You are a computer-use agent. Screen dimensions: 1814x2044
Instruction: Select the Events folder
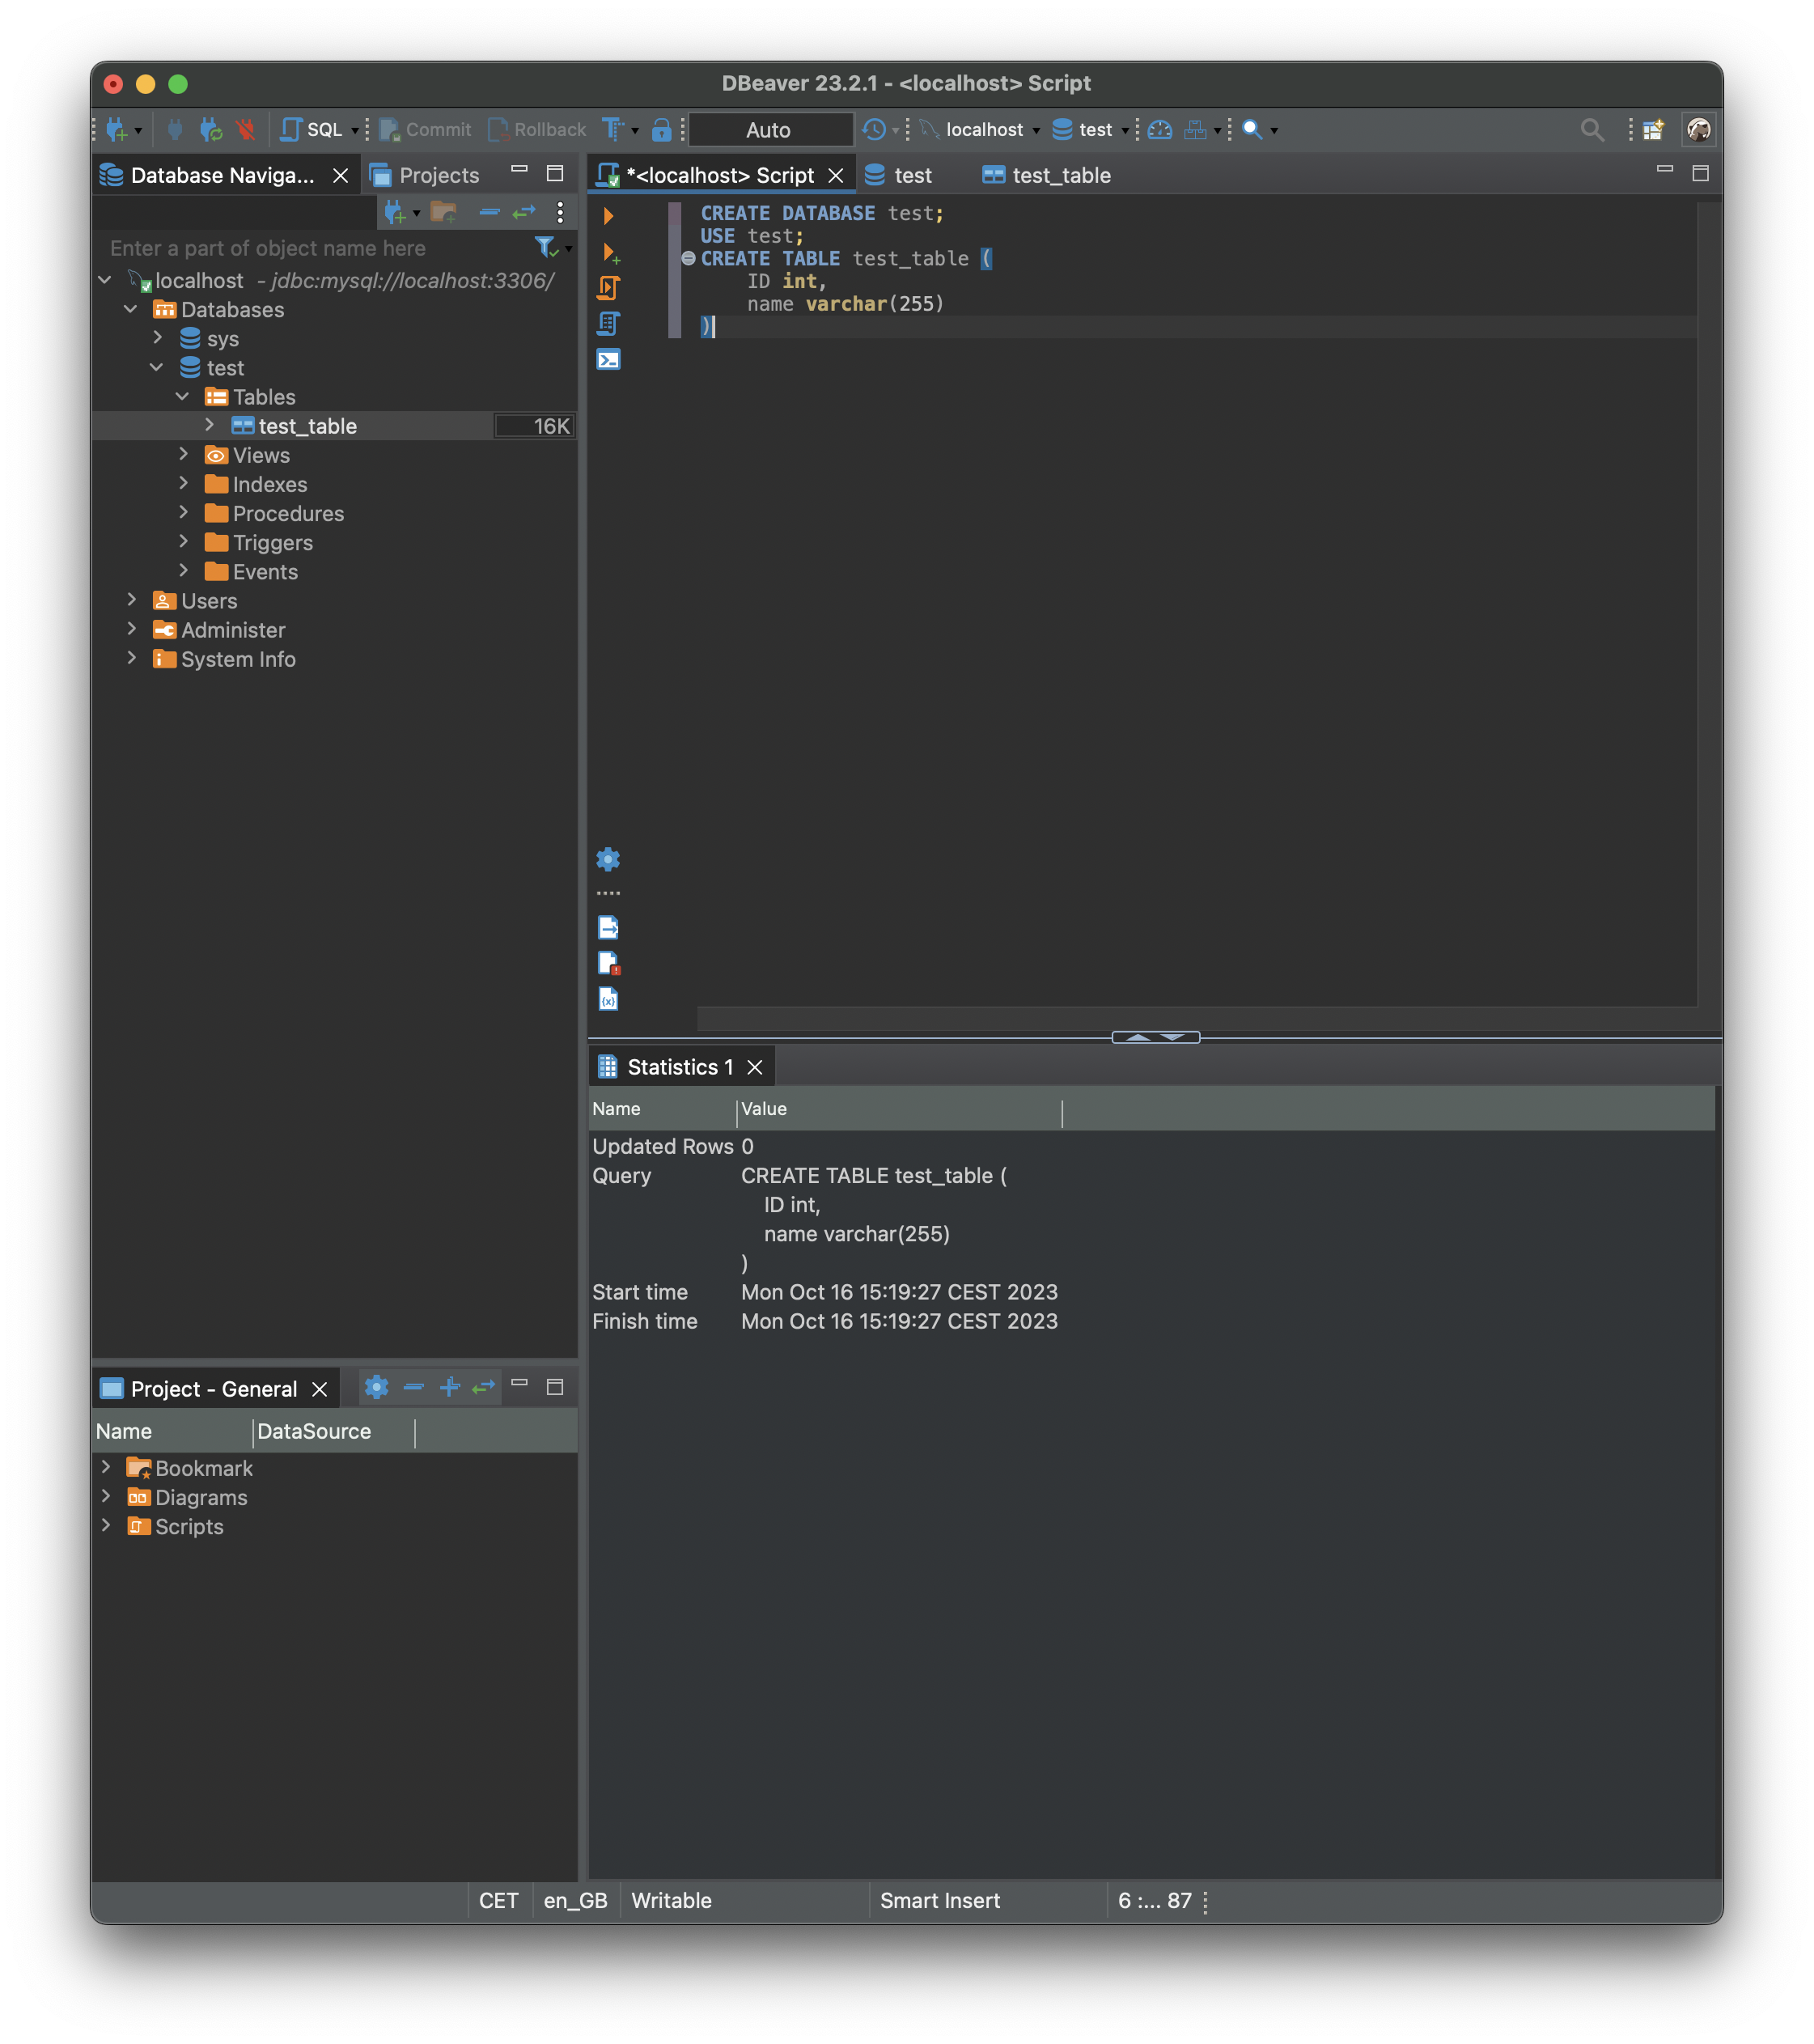pyautogui.click(x=251, y=572)
